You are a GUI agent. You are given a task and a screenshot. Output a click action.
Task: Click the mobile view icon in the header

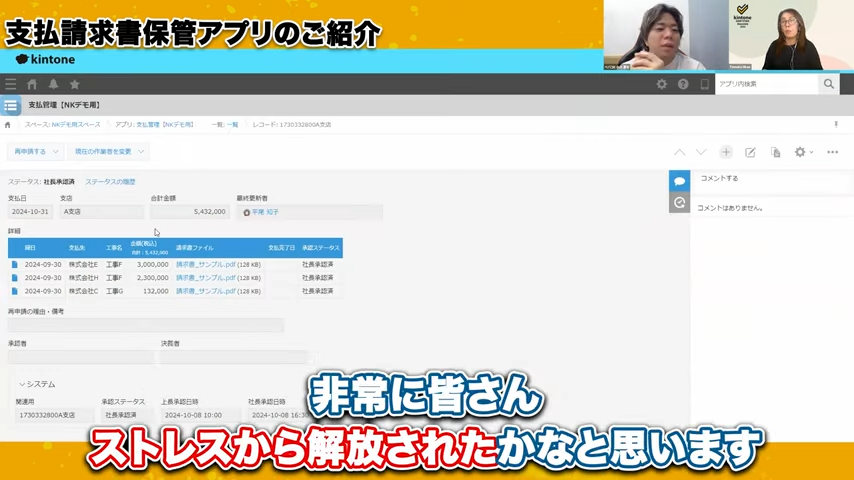(x=704, y=84)
